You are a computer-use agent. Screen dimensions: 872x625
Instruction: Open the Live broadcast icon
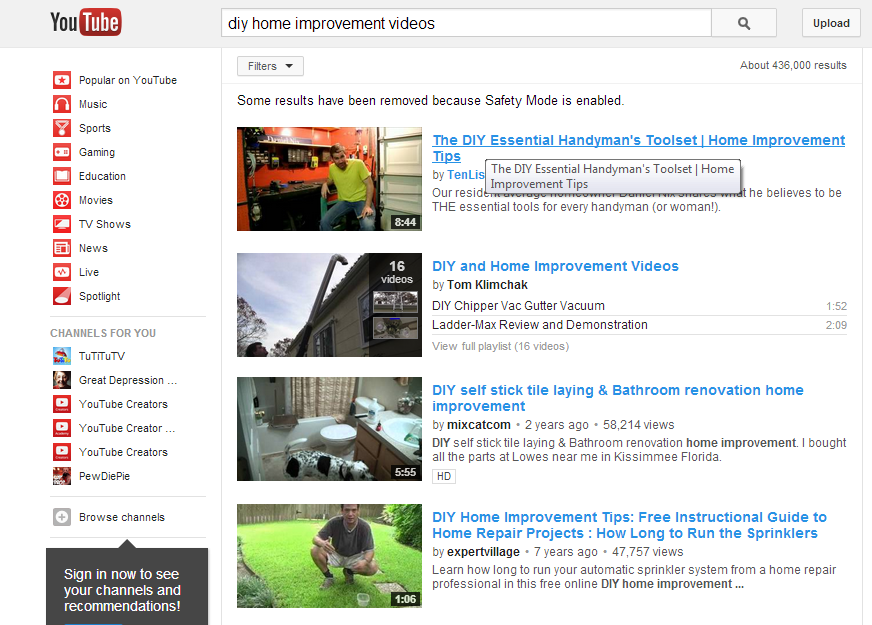(x=62, y=272)
